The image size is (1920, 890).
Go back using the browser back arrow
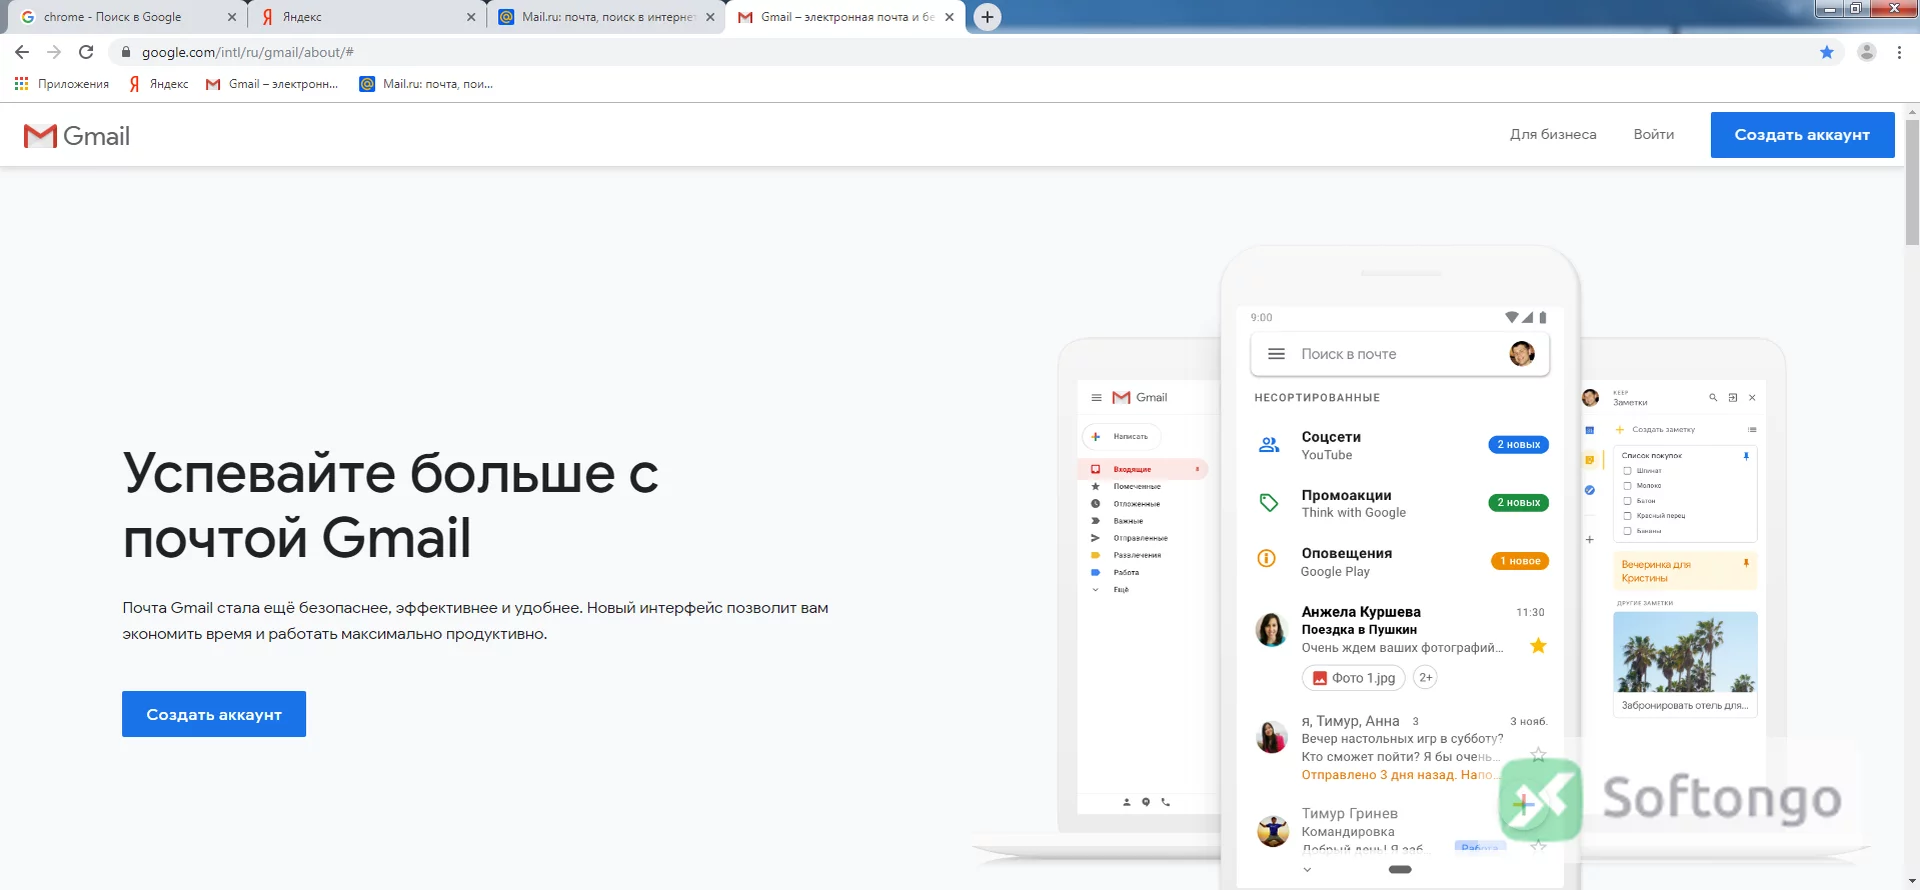point(22,52)
